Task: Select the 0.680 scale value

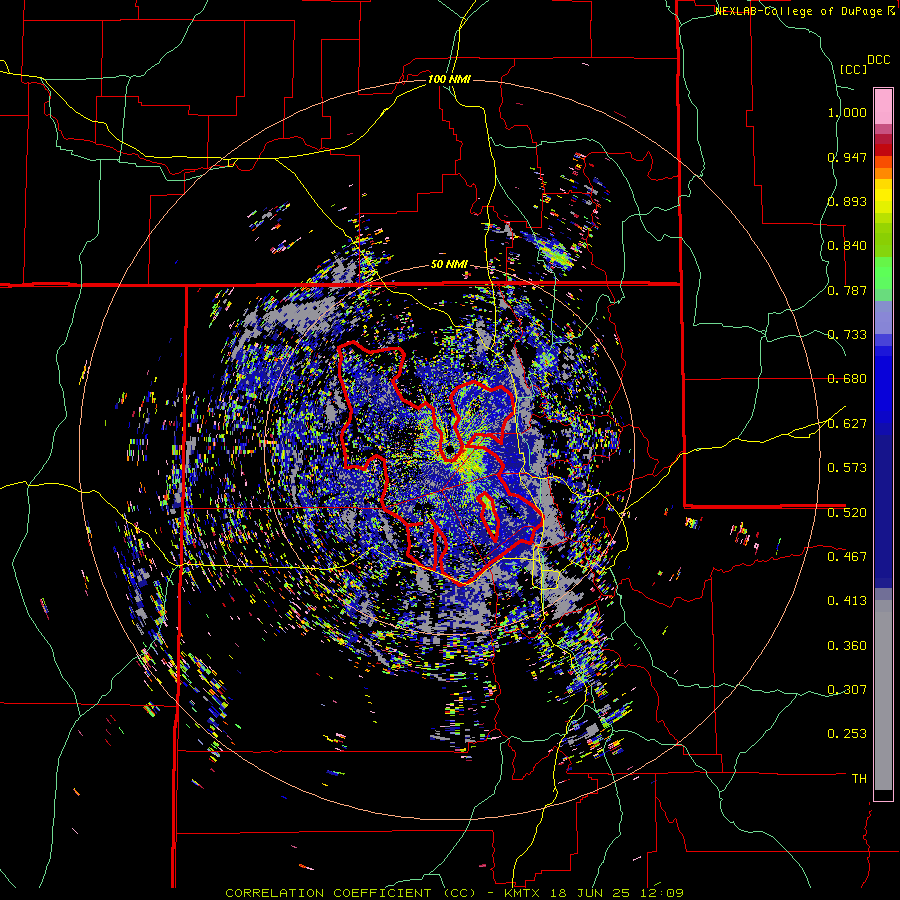Action: tap(847, 379)
